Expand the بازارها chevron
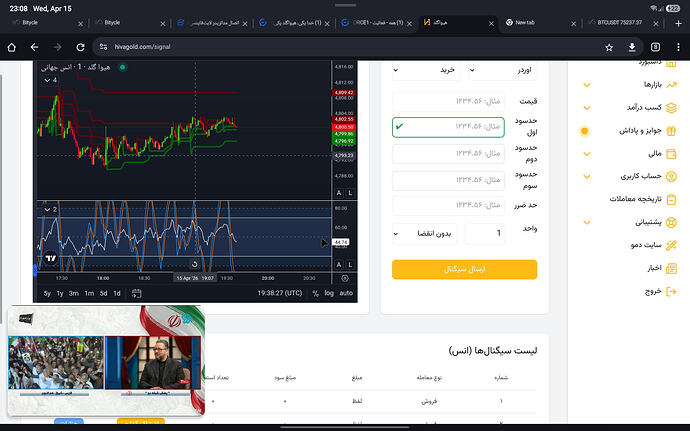Image resolution: width=690 pixels, height=431 pixels. point(587,85)
